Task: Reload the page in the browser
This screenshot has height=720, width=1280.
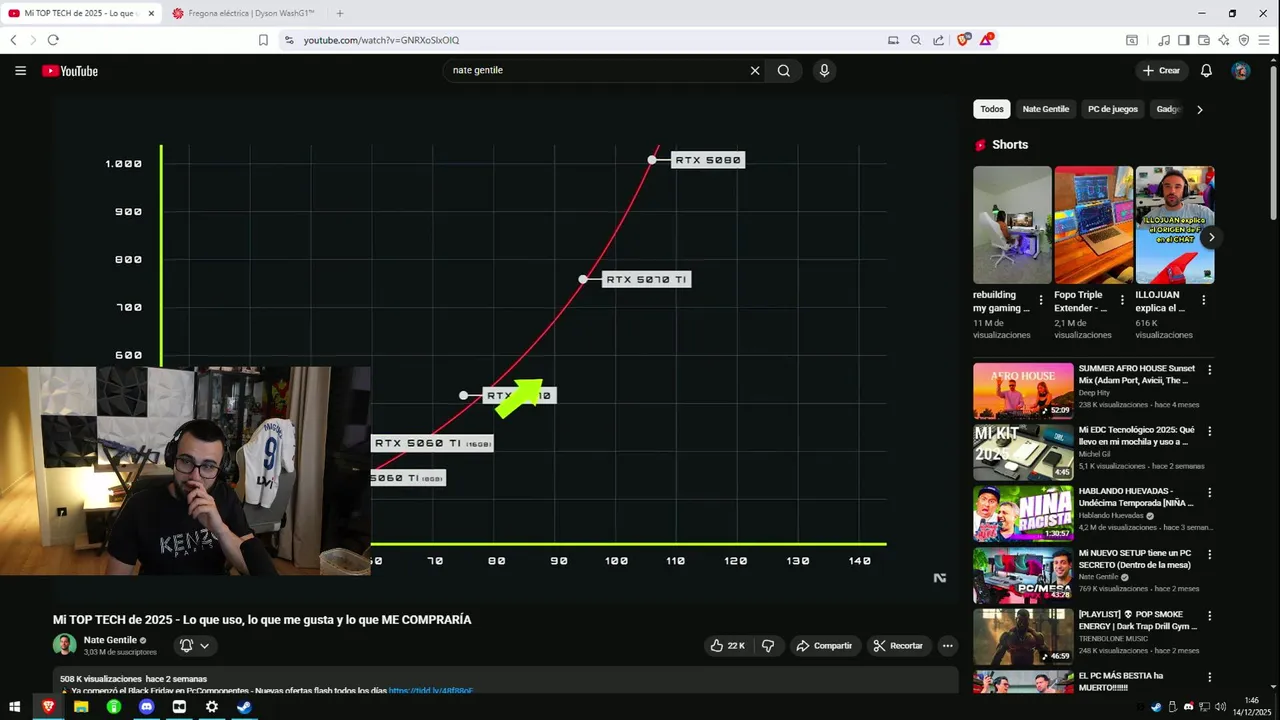Action: [x=53, y=40]
